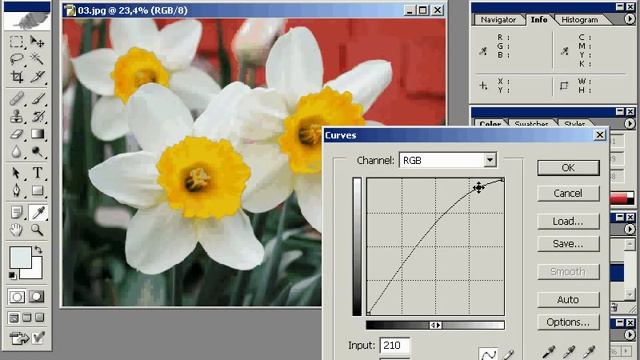Switch to the Info tab

[539, 19]
